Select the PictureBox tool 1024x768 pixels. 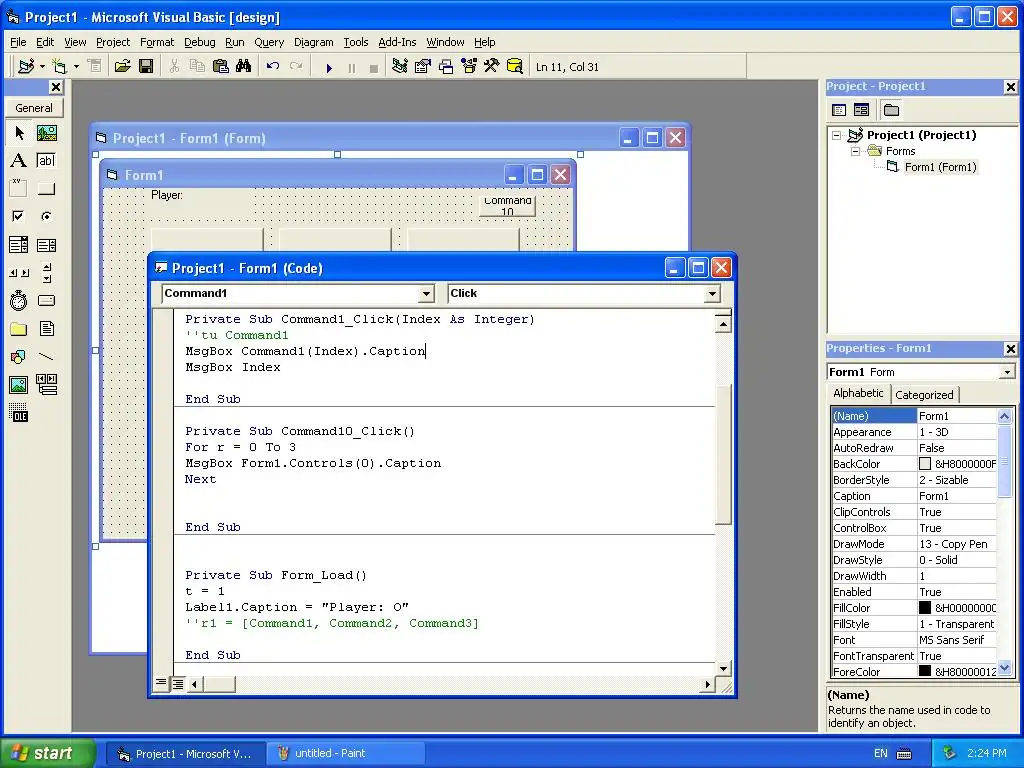pyautogui.click(x=46, y=133)
